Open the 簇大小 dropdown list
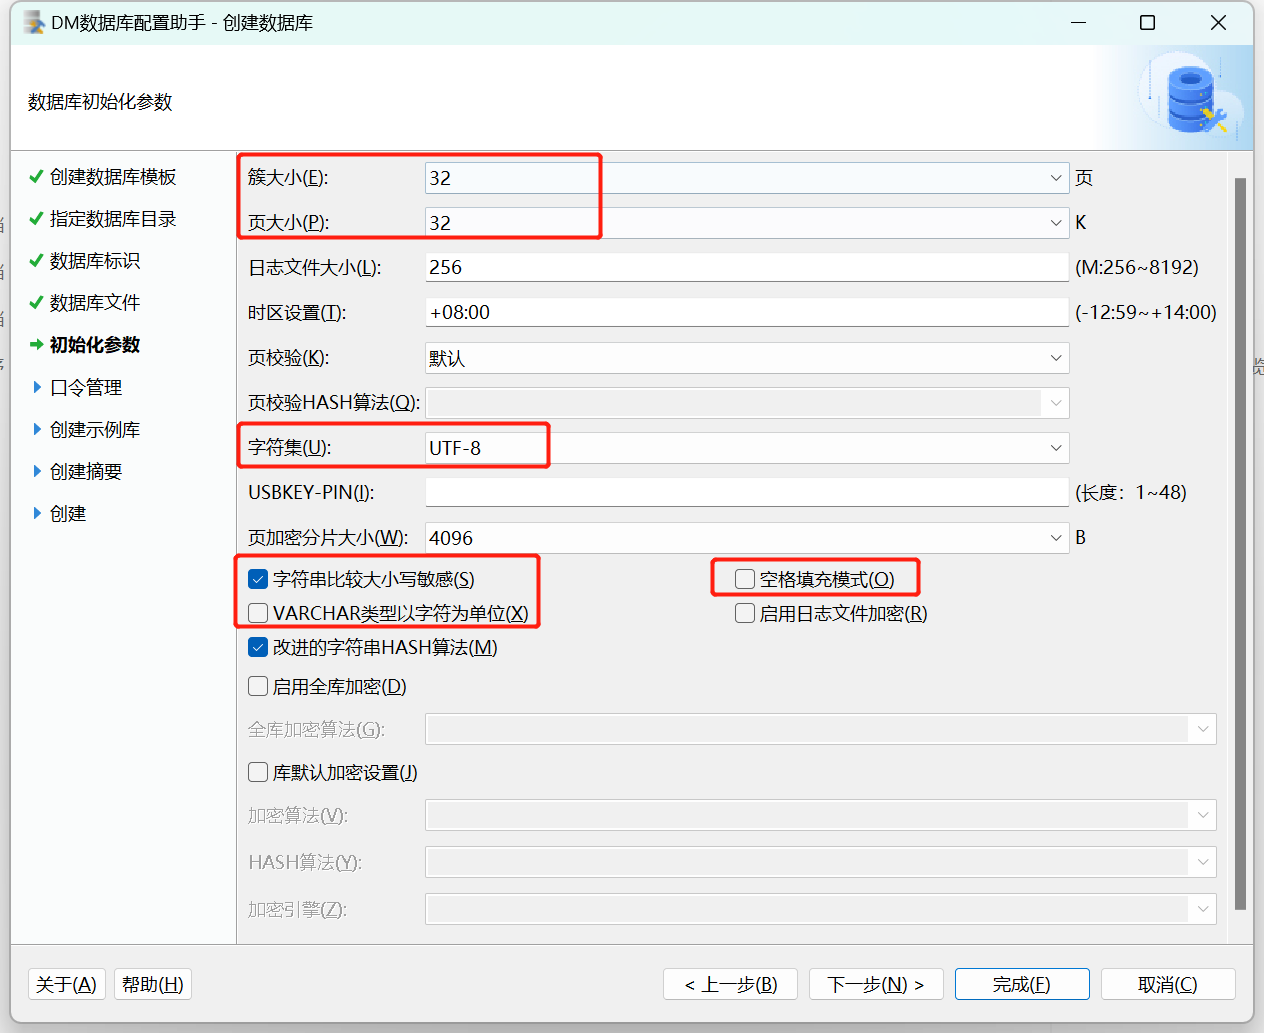Screen dimensions: 1264x1033 (x=1055, y=178)
